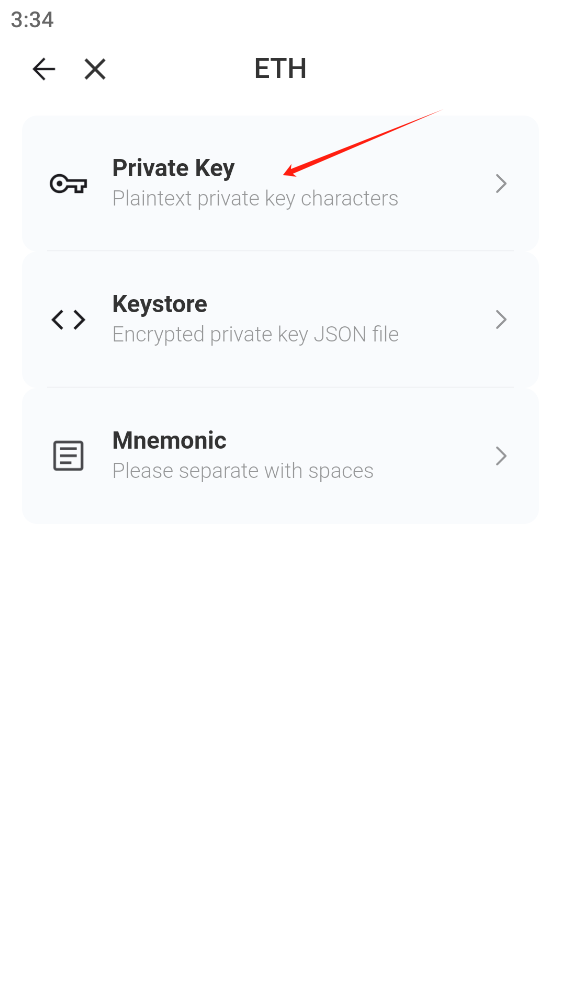This screenshot has width=563, height=1003.
Task: Open the Mnemonic row's right chevron
Action: point(501,456)
